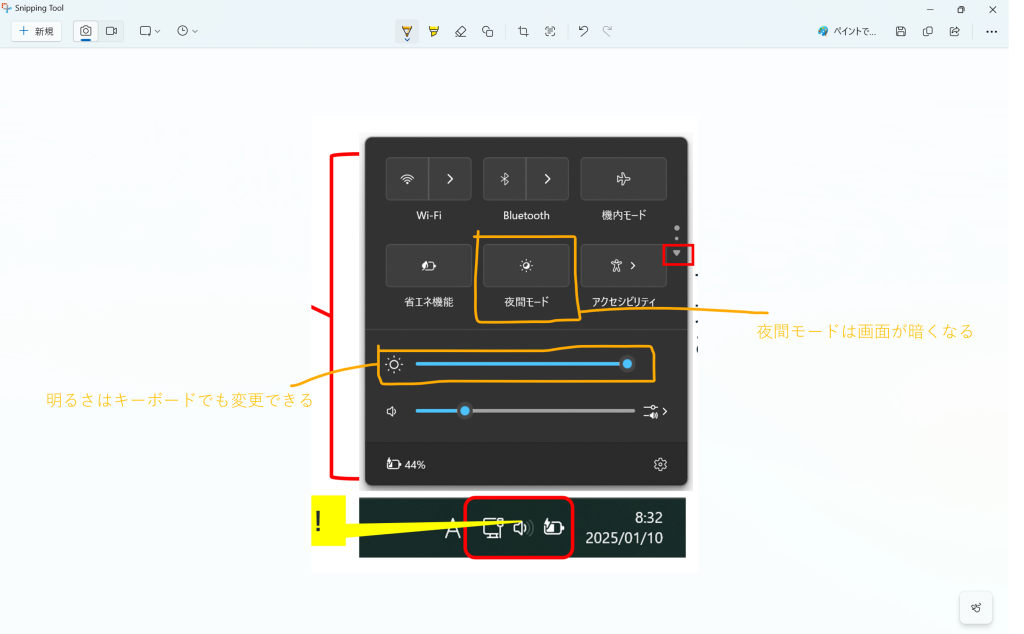Image resolution: width=1024 pixels, height=634 pixels.
Task: Open the delay timer dropdown
Action: 187,31
